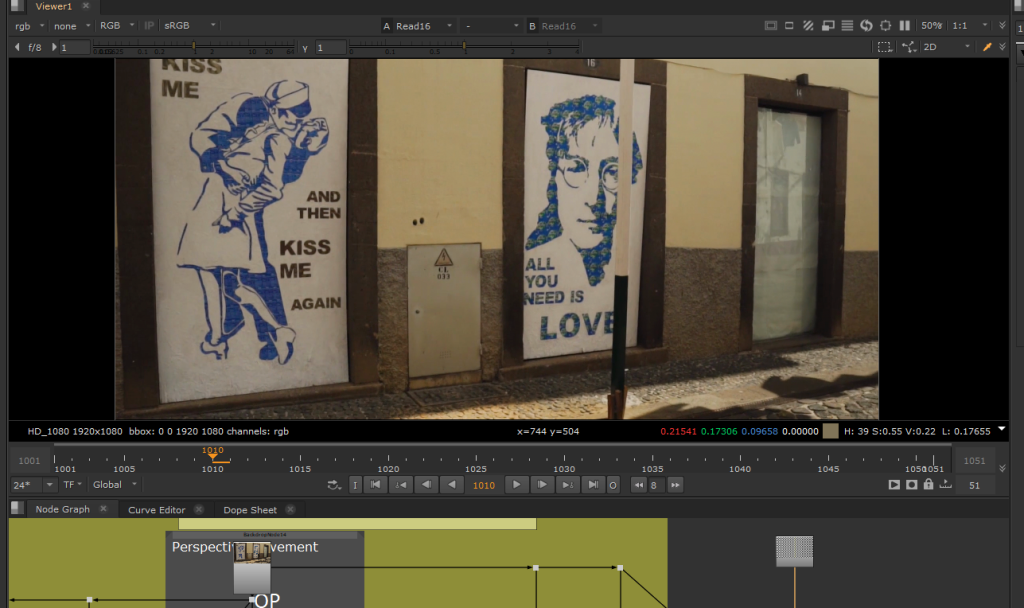Image resolution: width=1024 pixels, height=608 pixels.
Task: Click the dashed ROI region icon
Action: (884, 47)
